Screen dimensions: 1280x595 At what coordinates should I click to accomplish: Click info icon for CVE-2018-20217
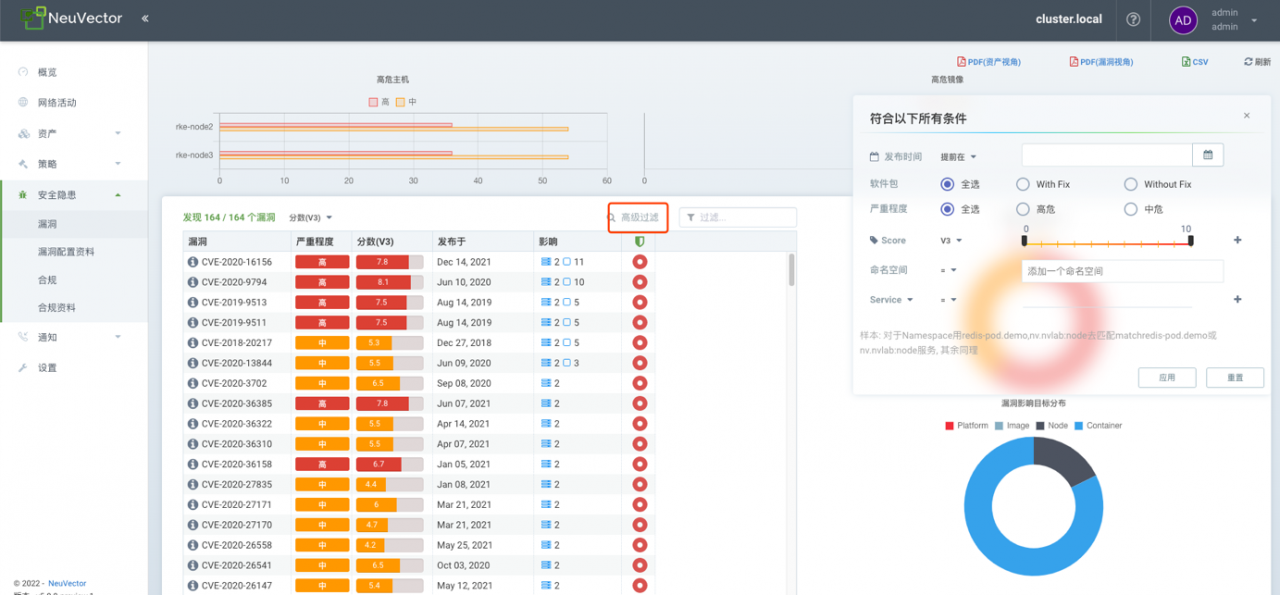[193, 343]
